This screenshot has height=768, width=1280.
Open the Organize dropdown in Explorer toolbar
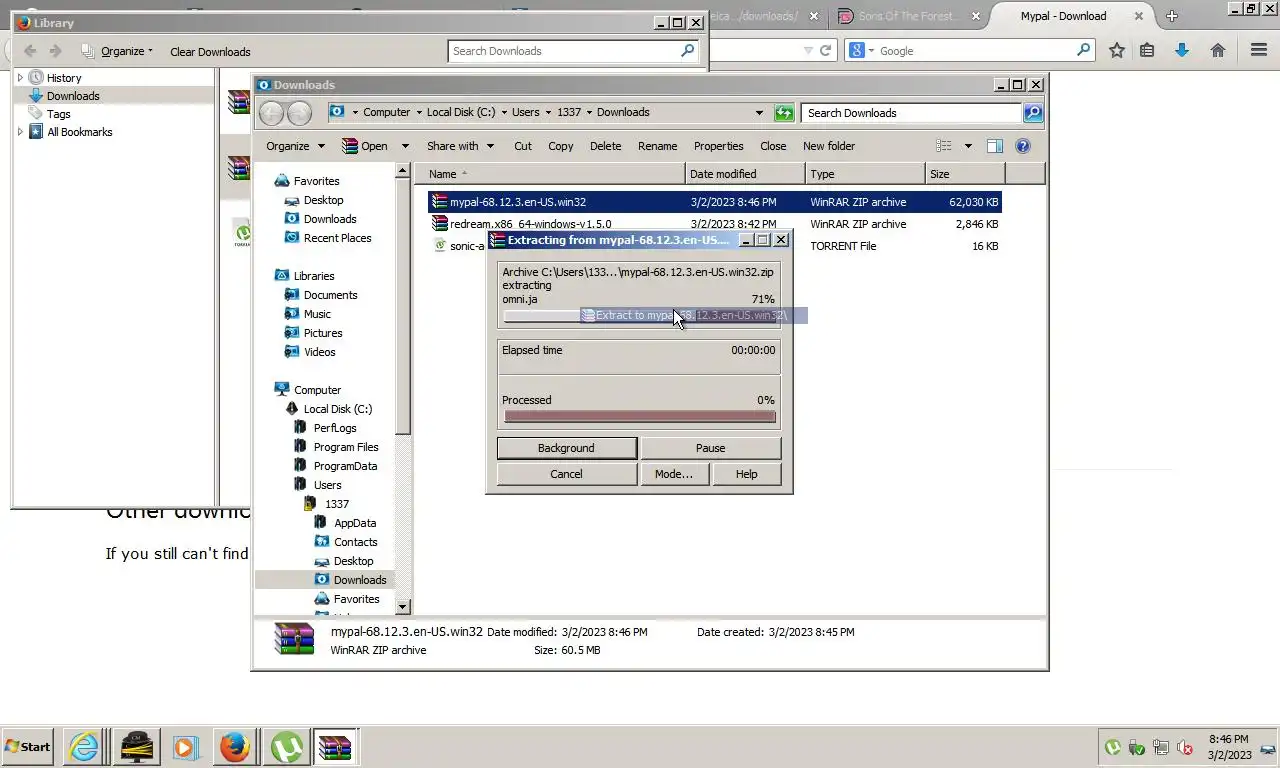(295, 146)
